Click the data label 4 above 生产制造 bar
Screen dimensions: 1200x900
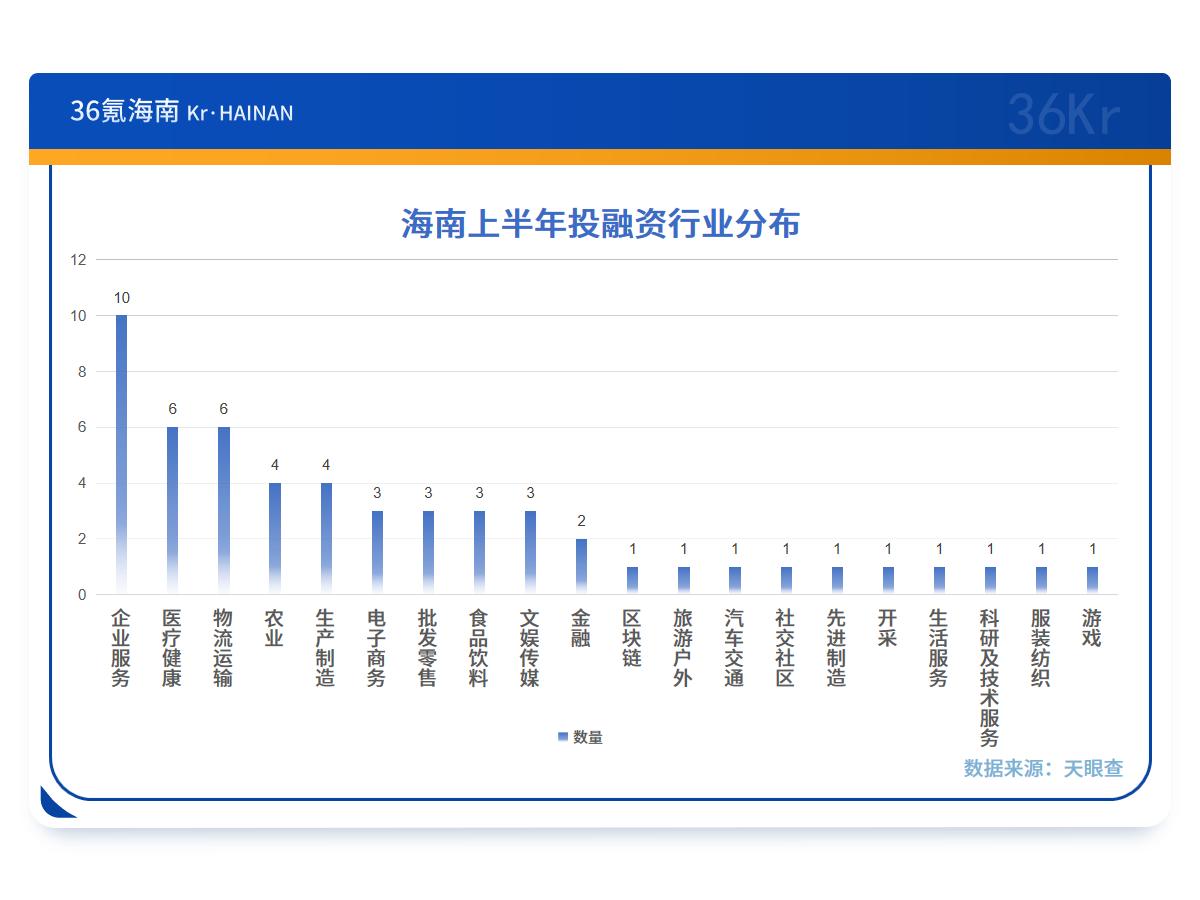click(325, 465)
